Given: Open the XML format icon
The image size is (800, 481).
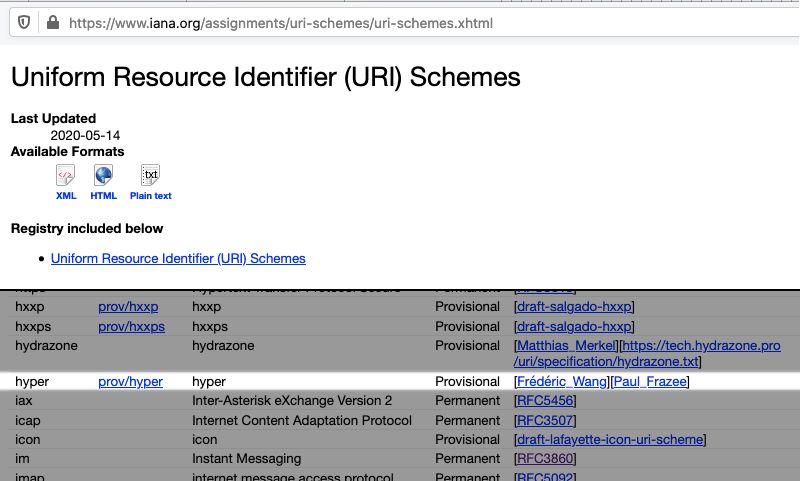Looking at the screenshot, I should [x=66, y=176].
